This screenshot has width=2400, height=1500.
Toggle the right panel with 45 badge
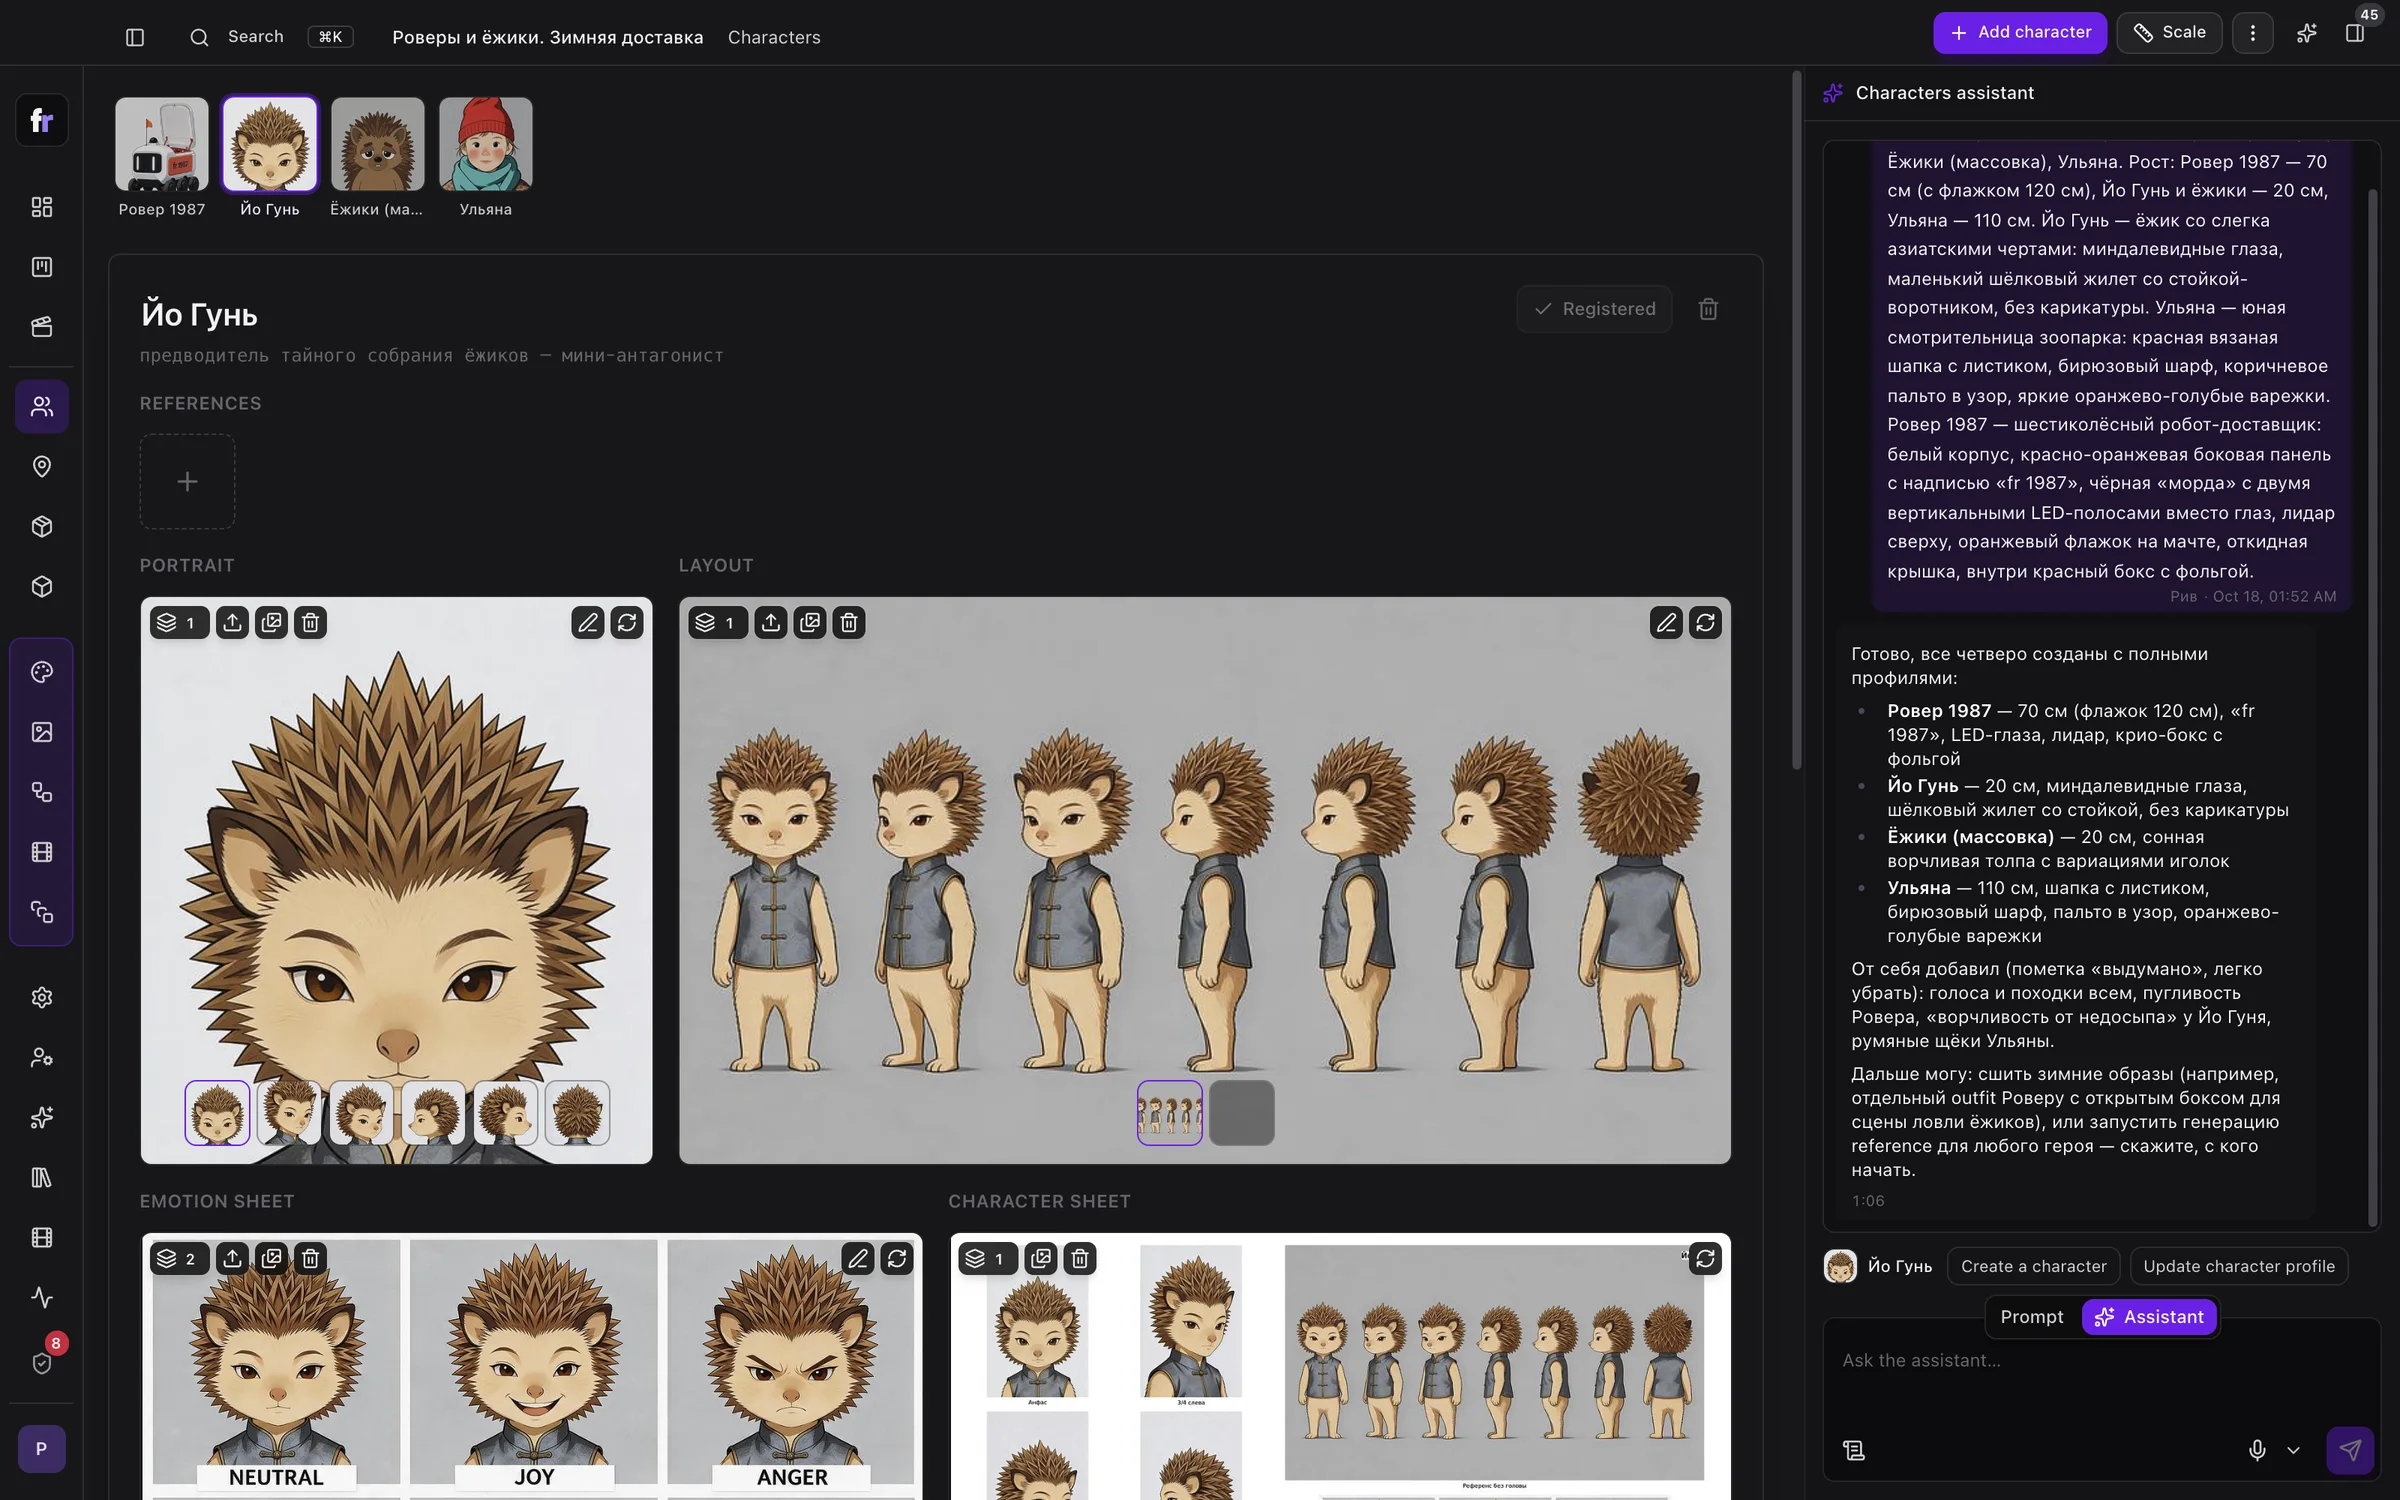tap(2355, 33)
